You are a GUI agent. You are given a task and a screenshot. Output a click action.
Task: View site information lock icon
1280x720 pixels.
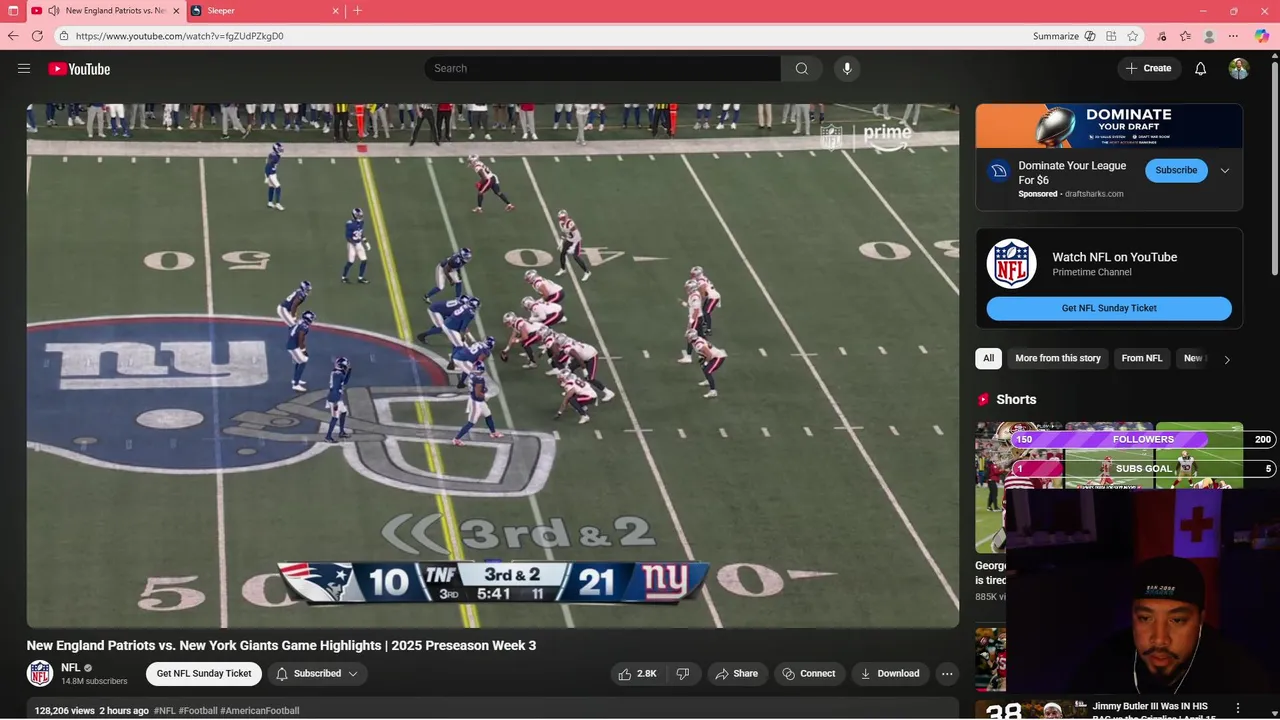(x=64, y=36)
